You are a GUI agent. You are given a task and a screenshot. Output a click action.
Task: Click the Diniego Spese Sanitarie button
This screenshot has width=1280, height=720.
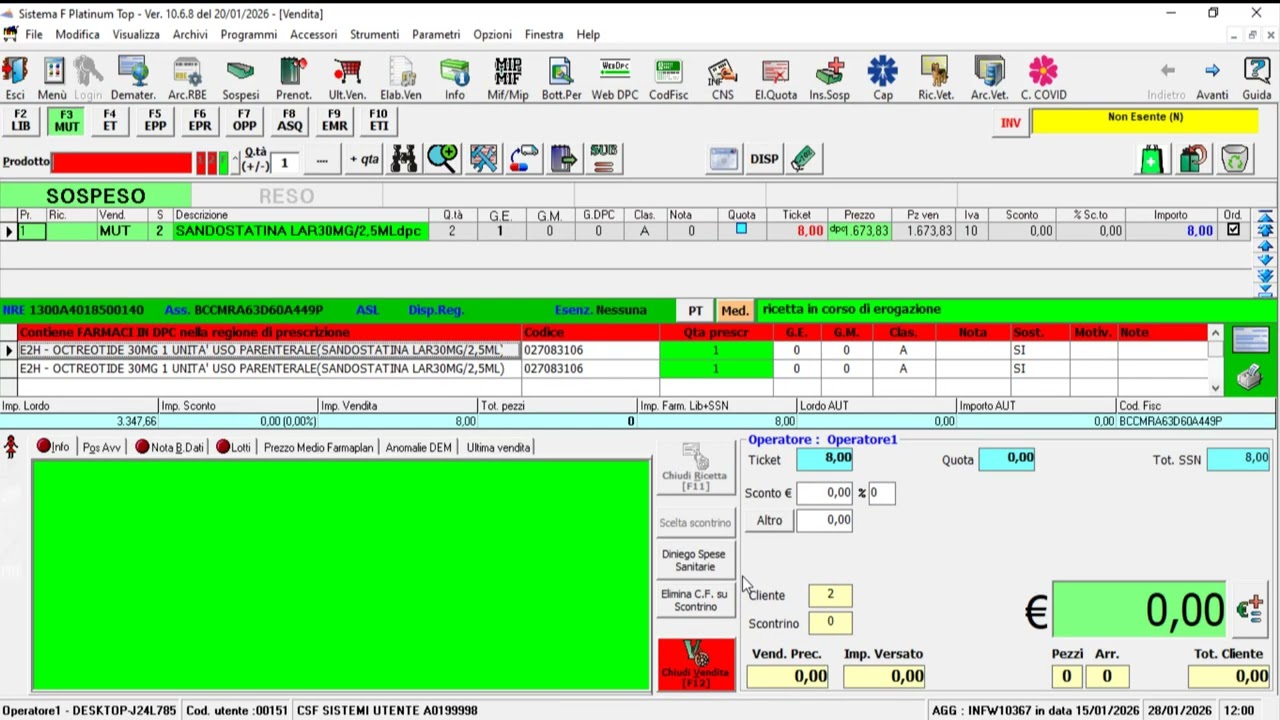click(x=694, y=560)
